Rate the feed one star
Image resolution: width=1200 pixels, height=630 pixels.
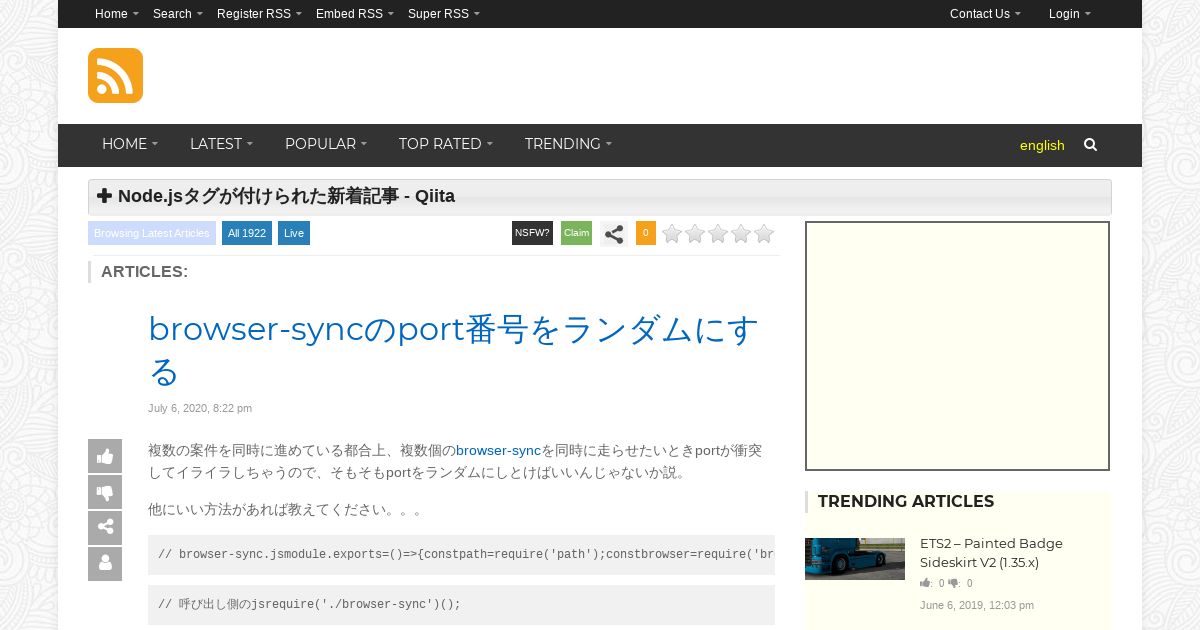[672, 234]
